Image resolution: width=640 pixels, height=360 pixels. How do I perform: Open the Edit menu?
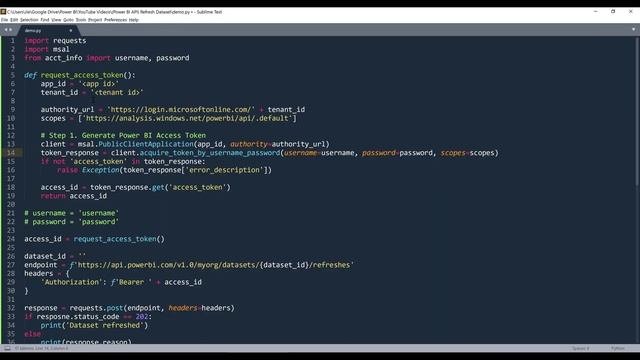tap(14, 20)
